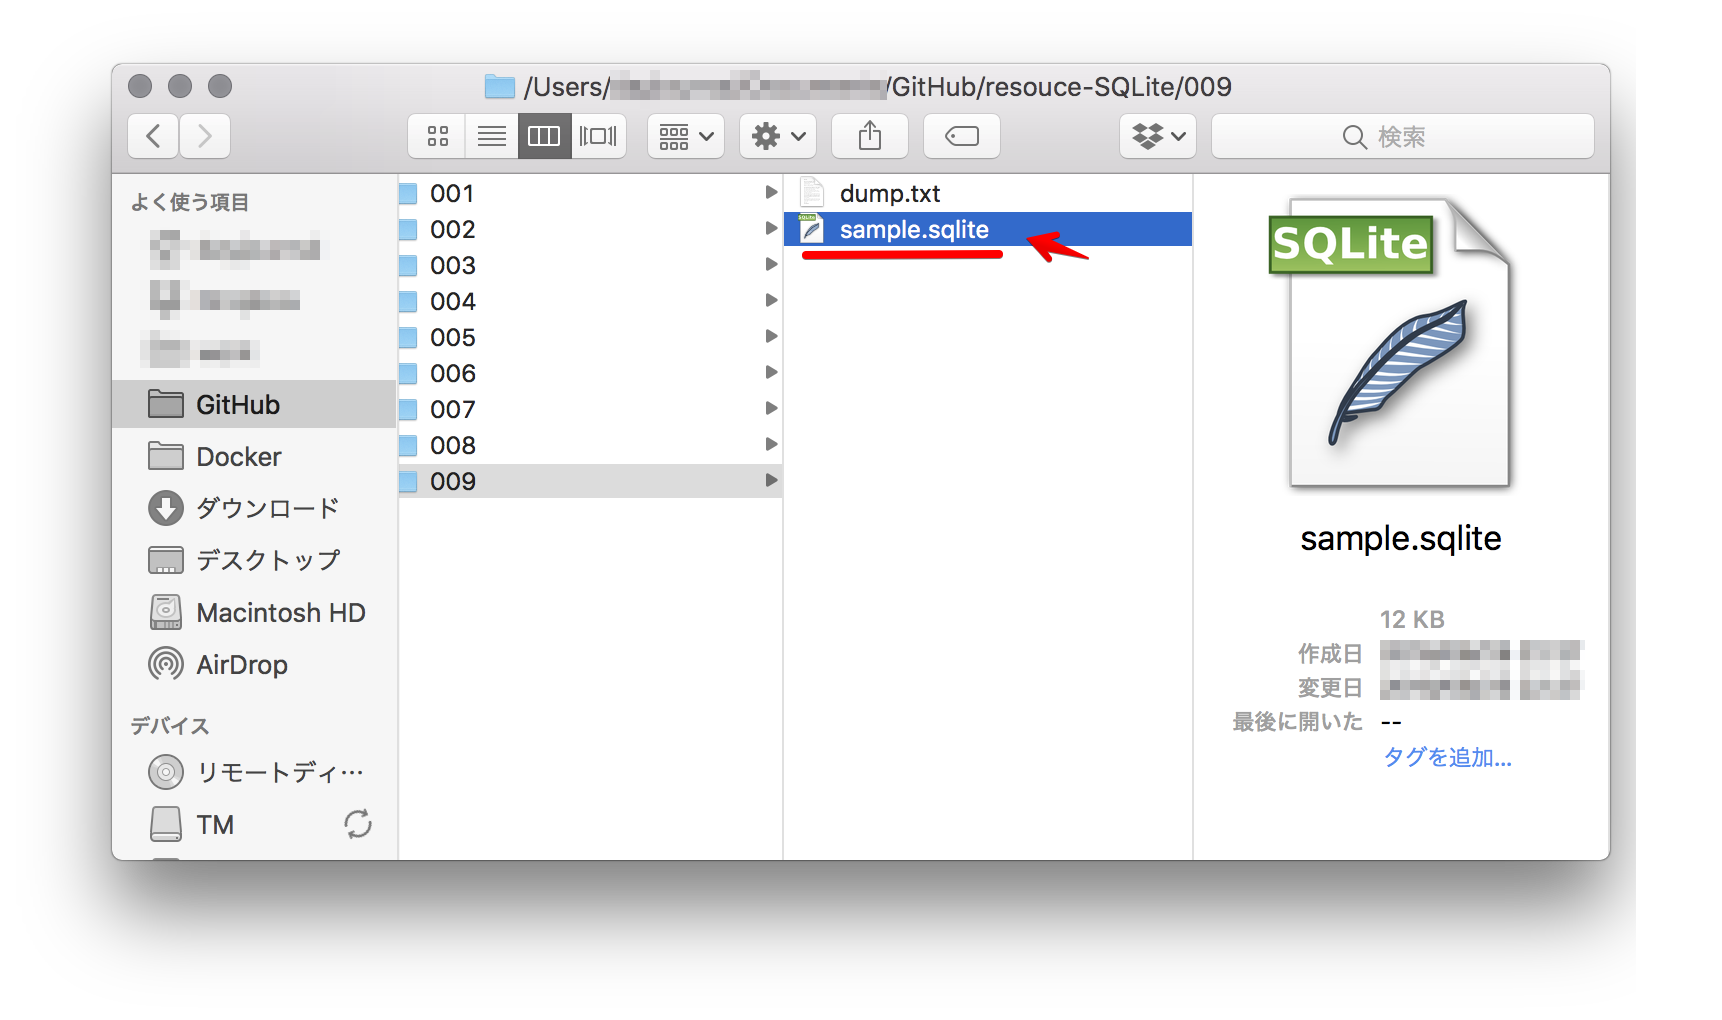The image size is (1722, 1020).
Task: Select リモートディ… under devices
Action: tap(255, 772)
